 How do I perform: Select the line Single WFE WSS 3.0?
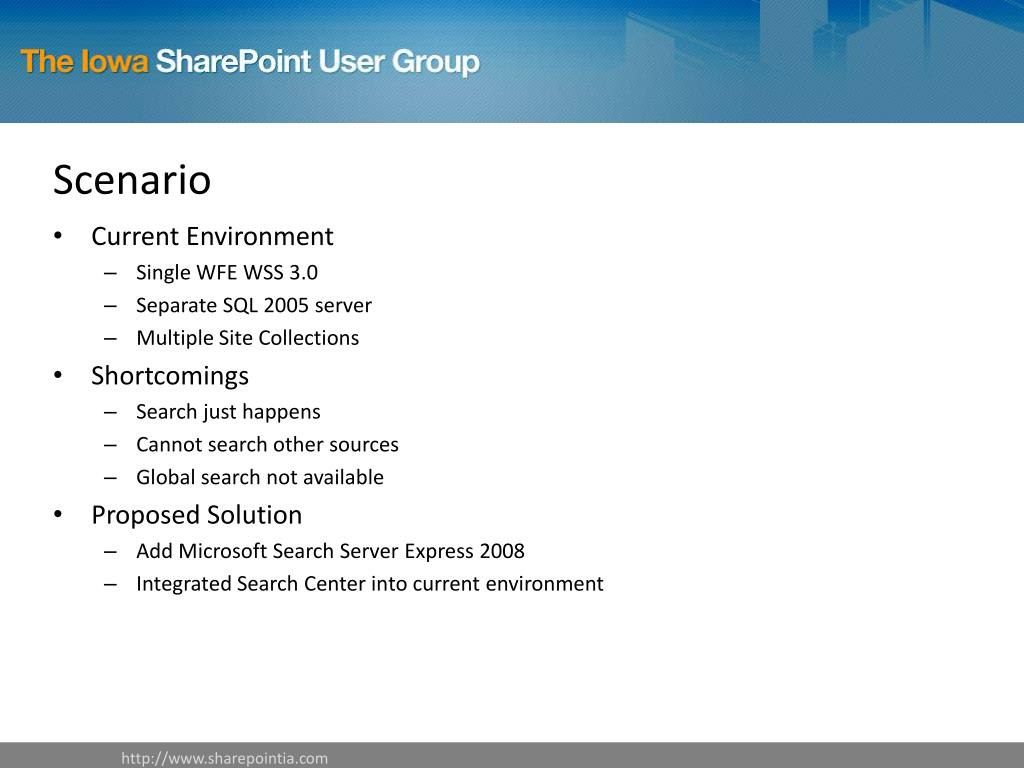227,272
